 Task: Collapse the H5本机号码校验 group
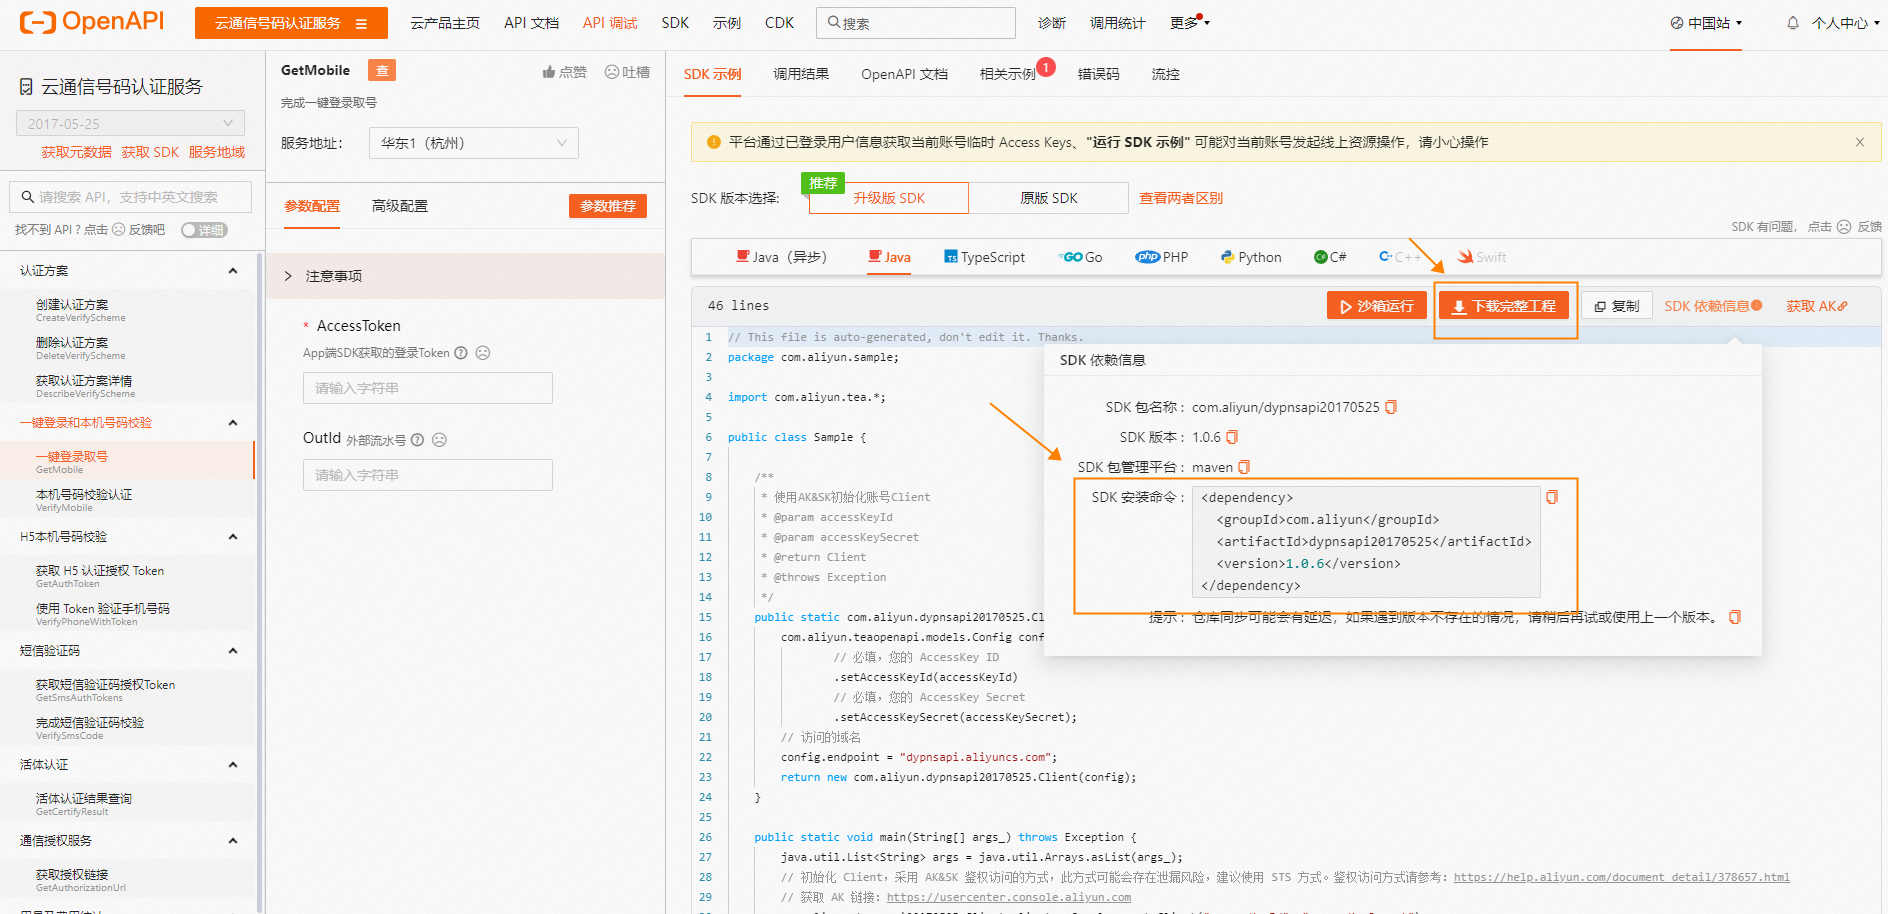[x=233, y=537]
